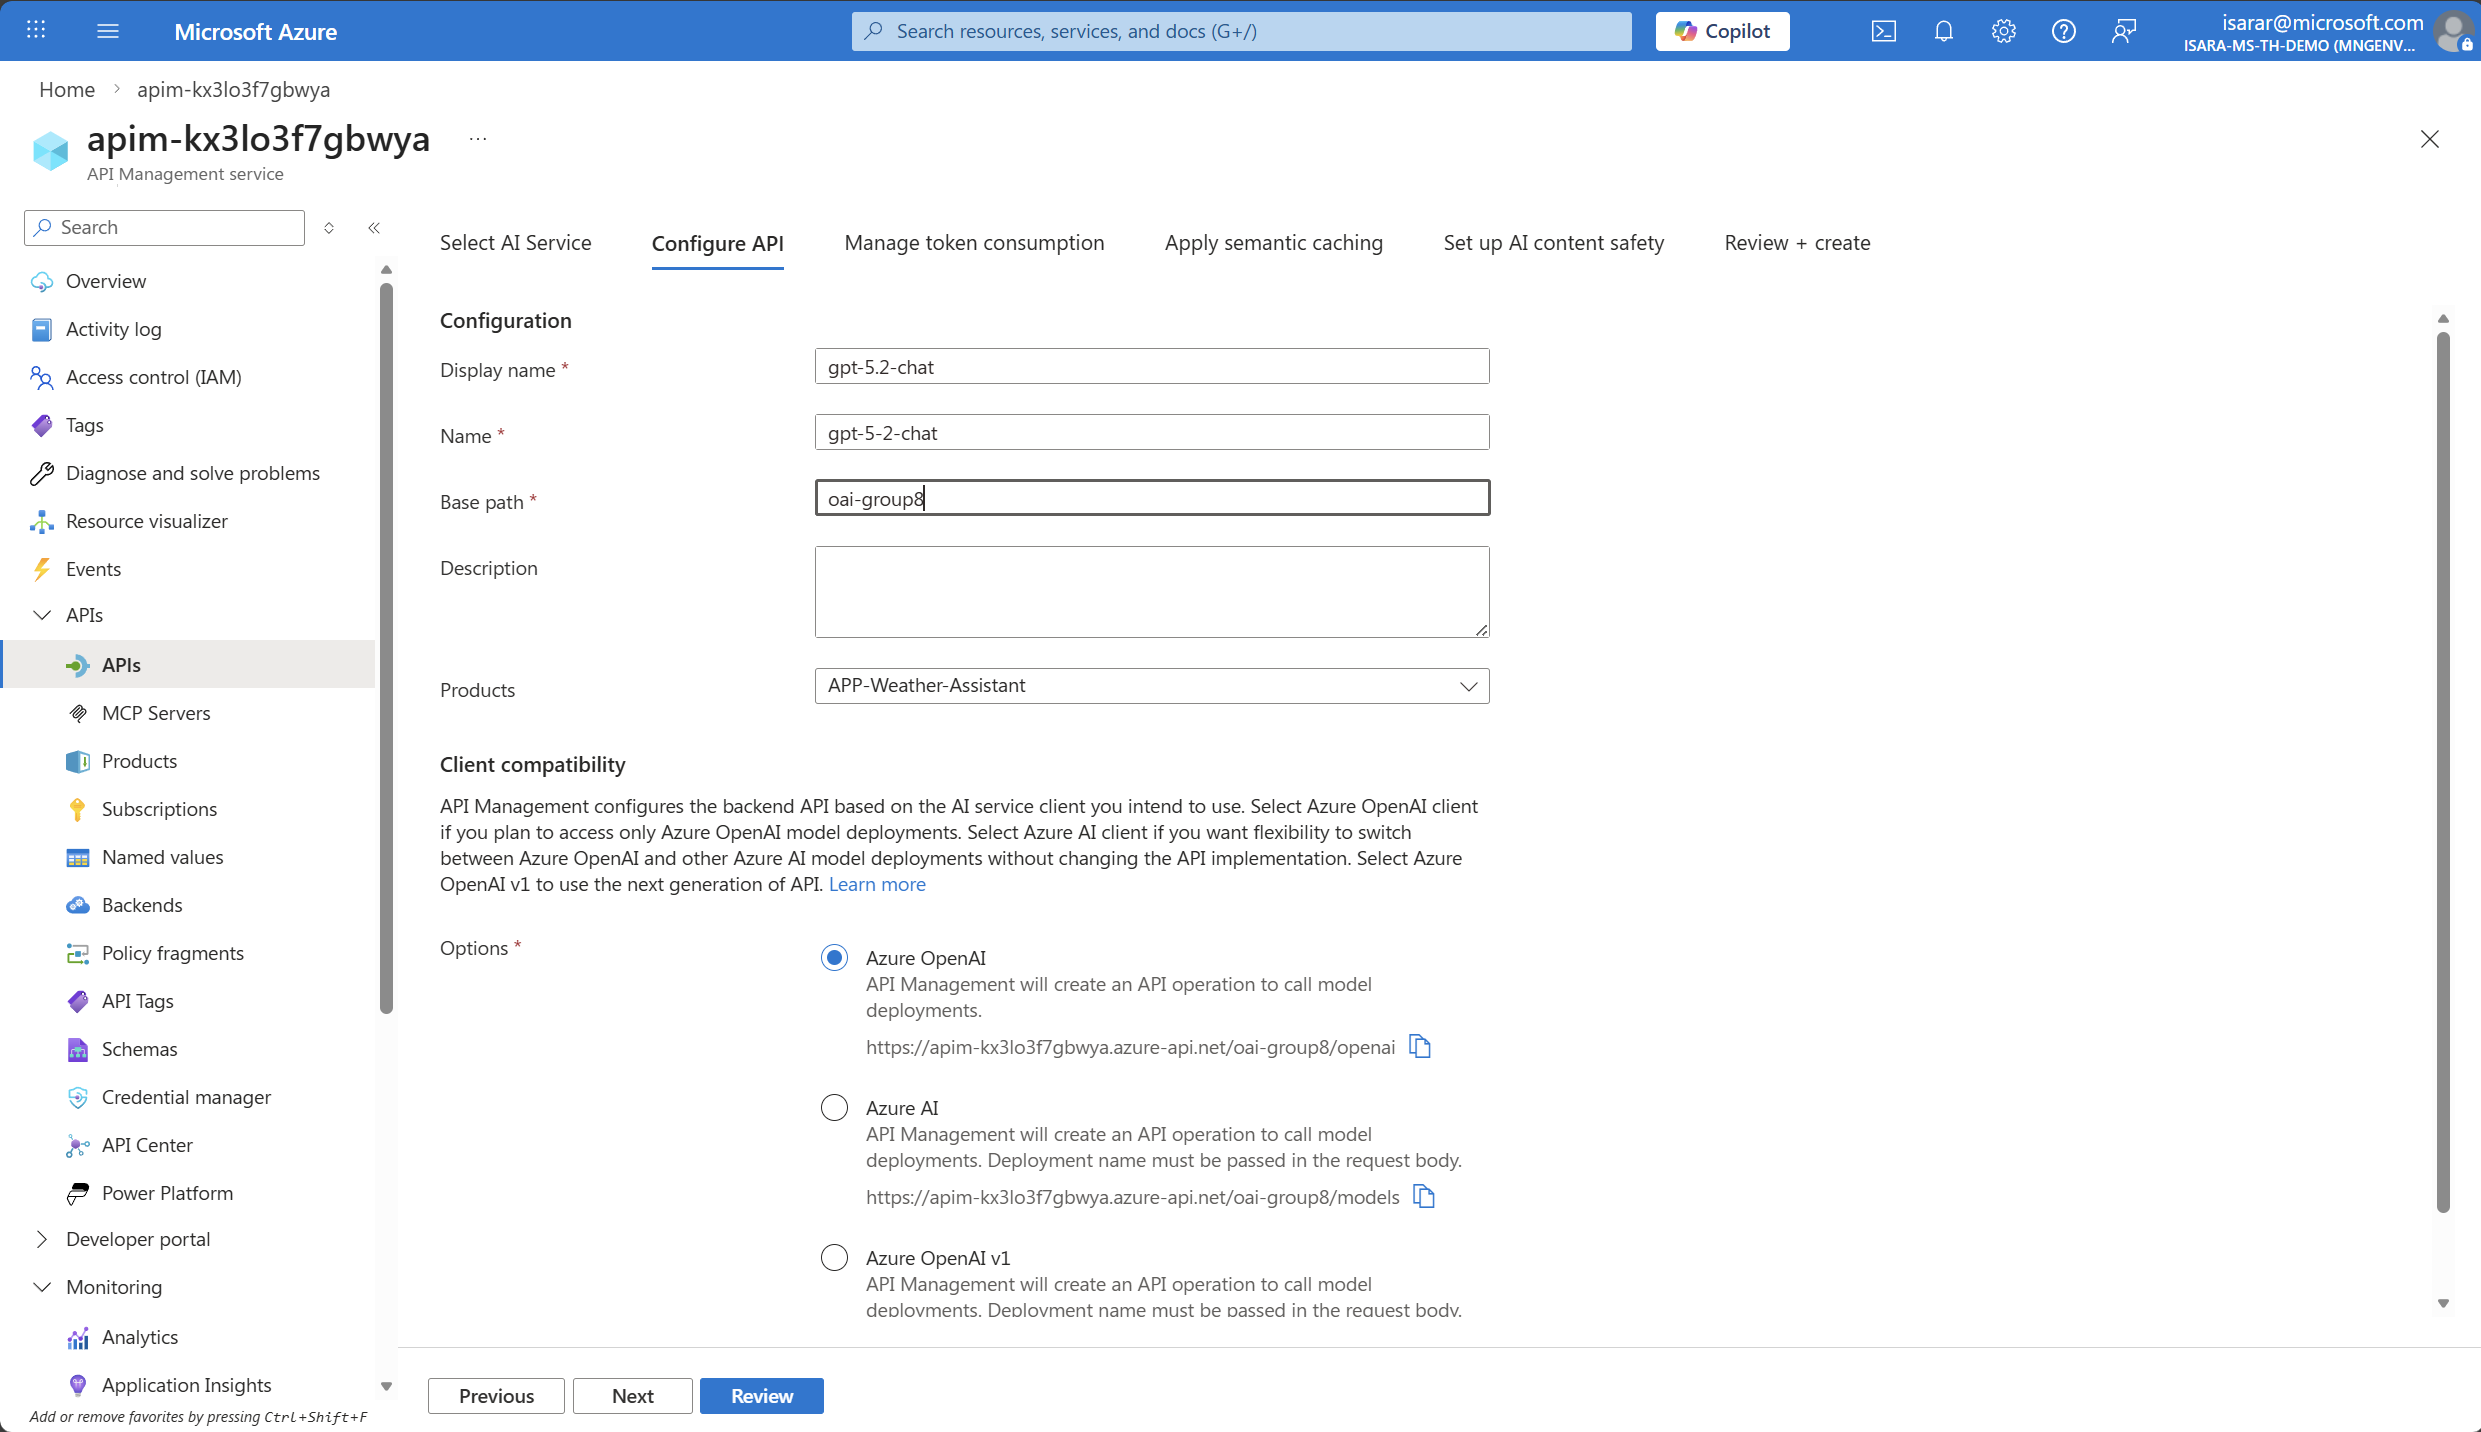This screenshot has width=2481, height=1432.
Task: Open Schemas in the sidebar
Action: click(139, 1049)
